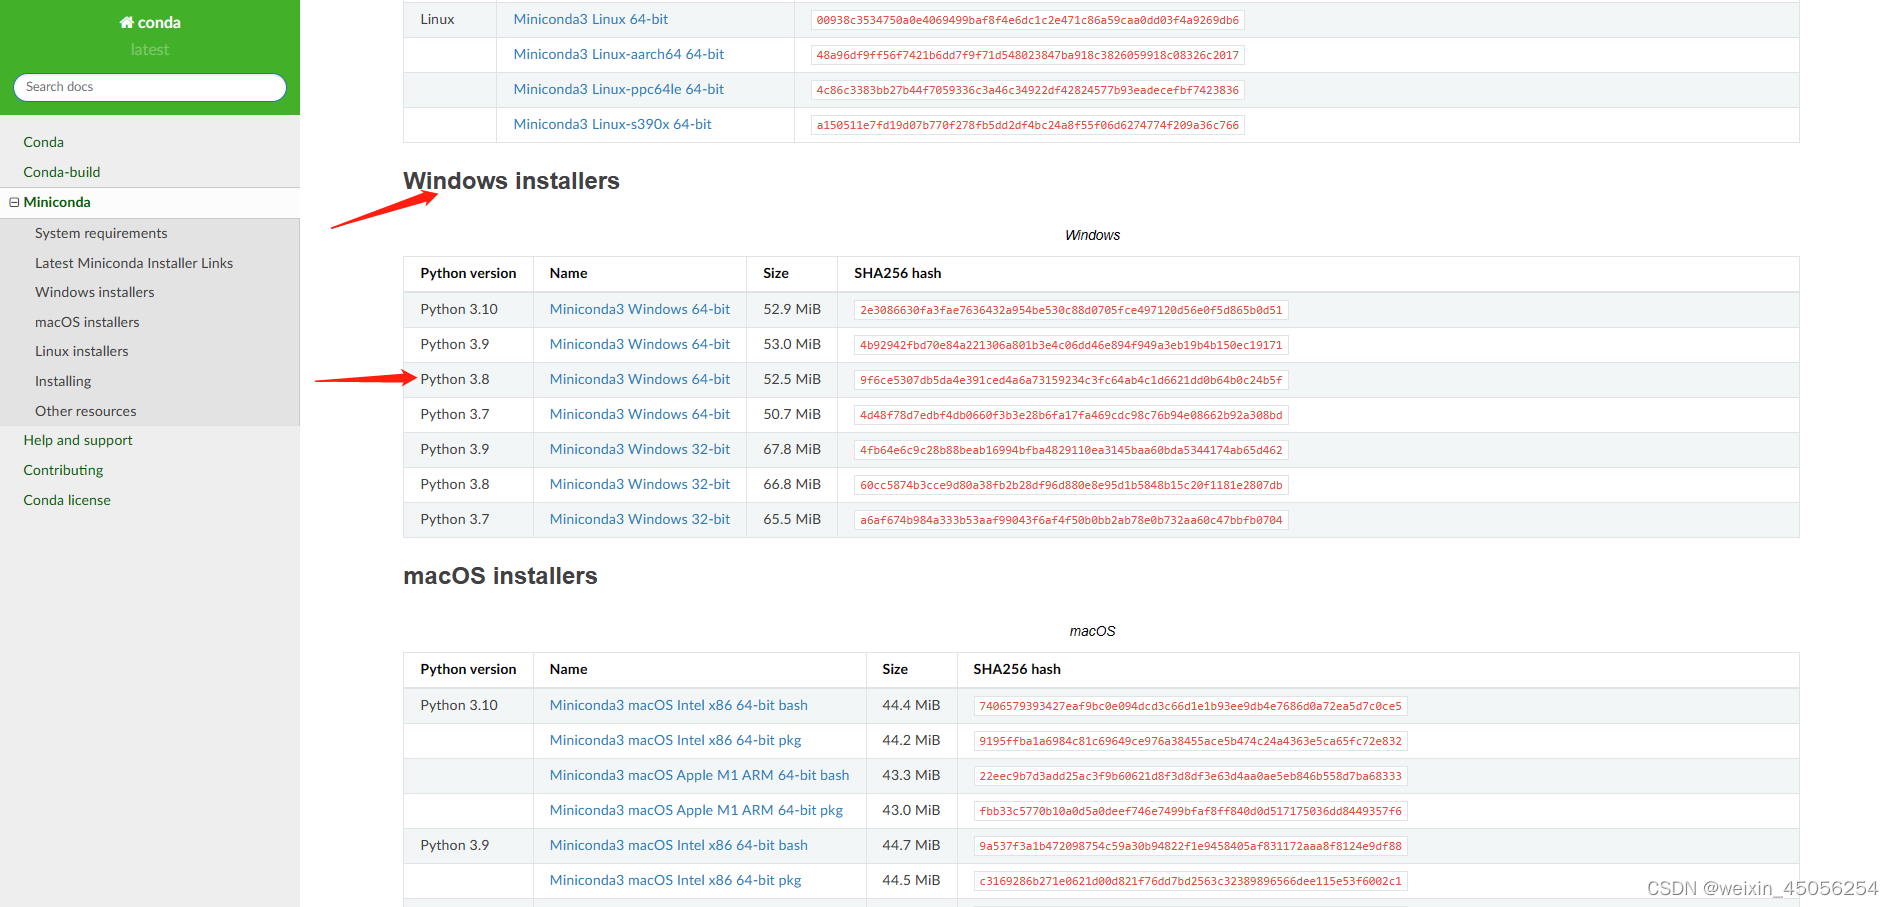Image resolution: width=1894 pixels, height=907 pixels.
Task: Select SHA256 hash starting with 4d48f78d
Action: pyautogui.click(x=1071, y=415)
